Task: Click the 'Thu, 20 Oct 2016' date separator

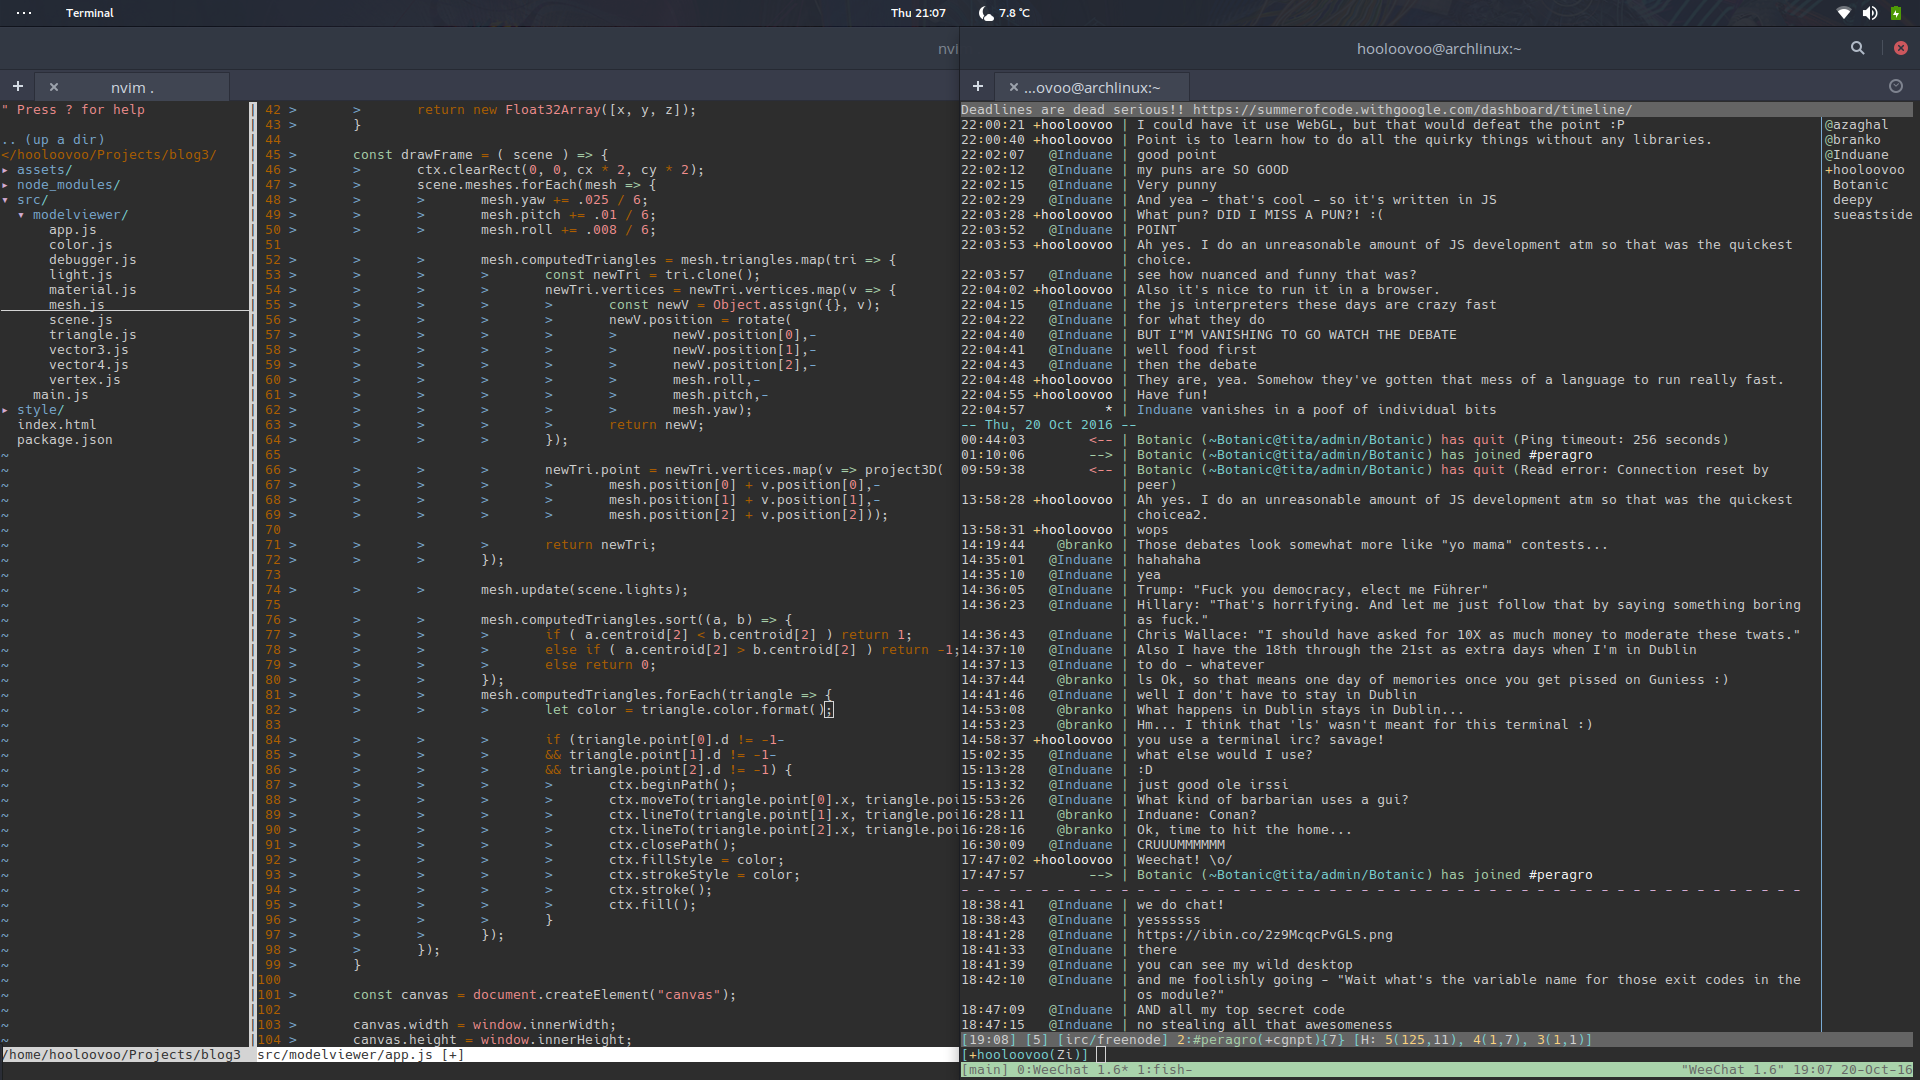Action: [1048, 425]
